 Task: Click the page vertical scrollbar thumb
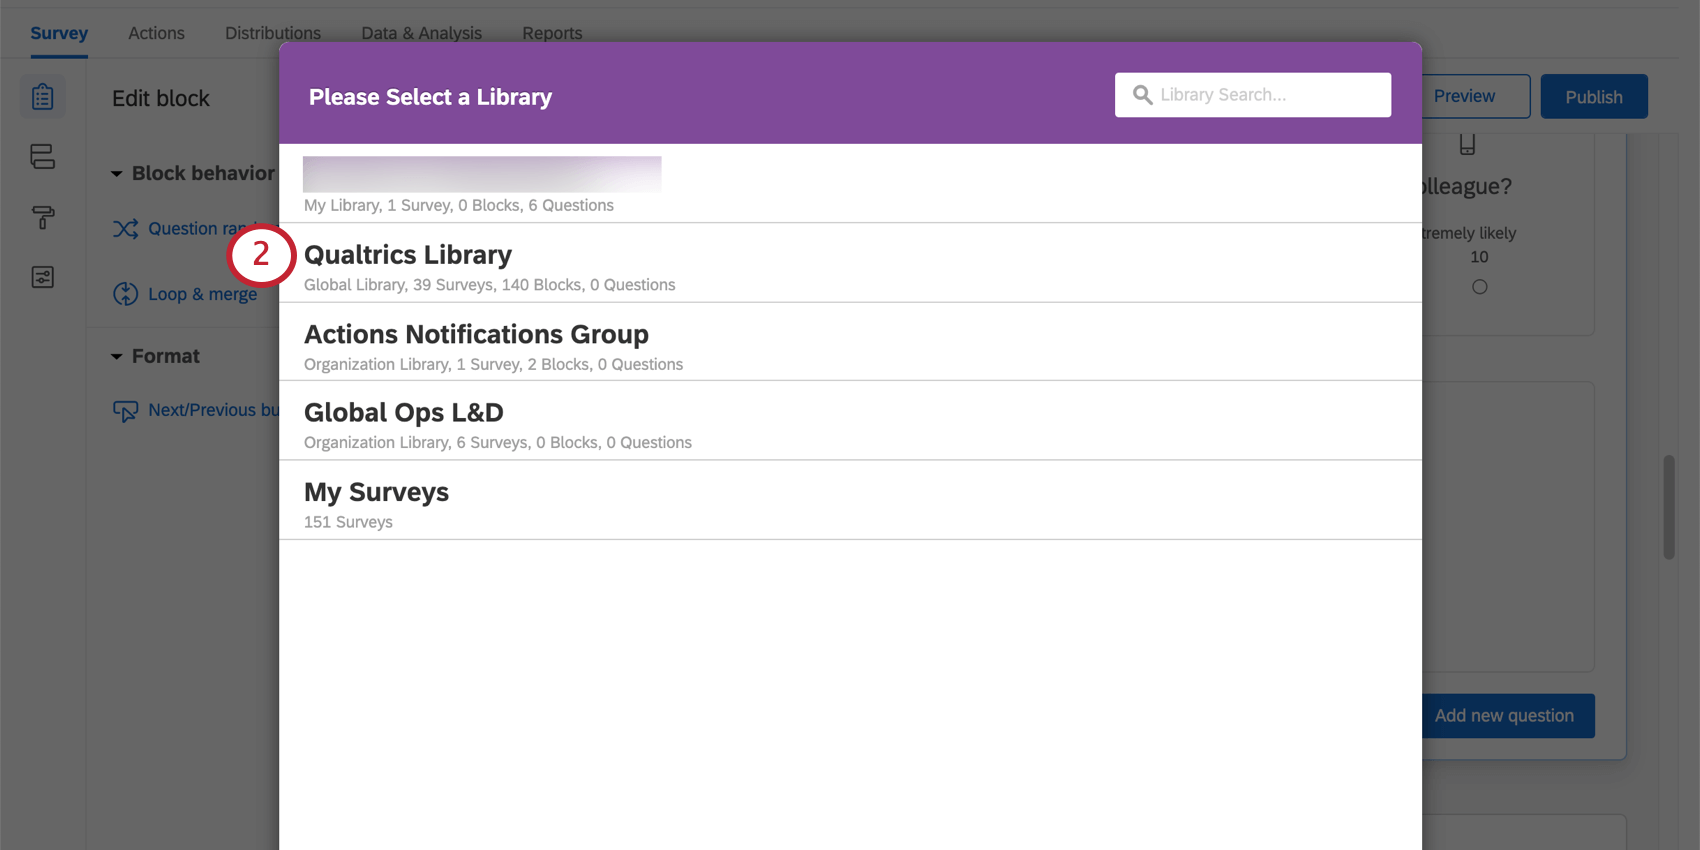[x=1668, y=507]
